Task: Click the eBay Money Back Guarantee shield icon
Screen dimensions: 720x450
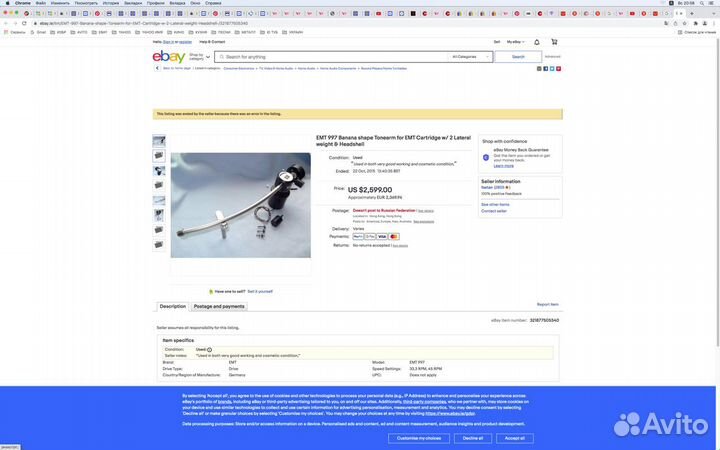Action: click(x=486, y=157)
